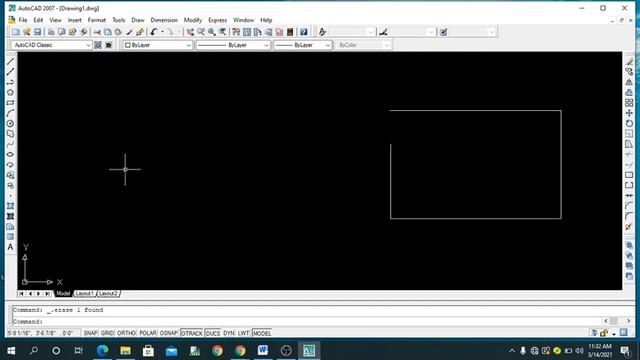Open the Undo history dropdown arrow
640x360 pixels.
(x=162, y=32)
